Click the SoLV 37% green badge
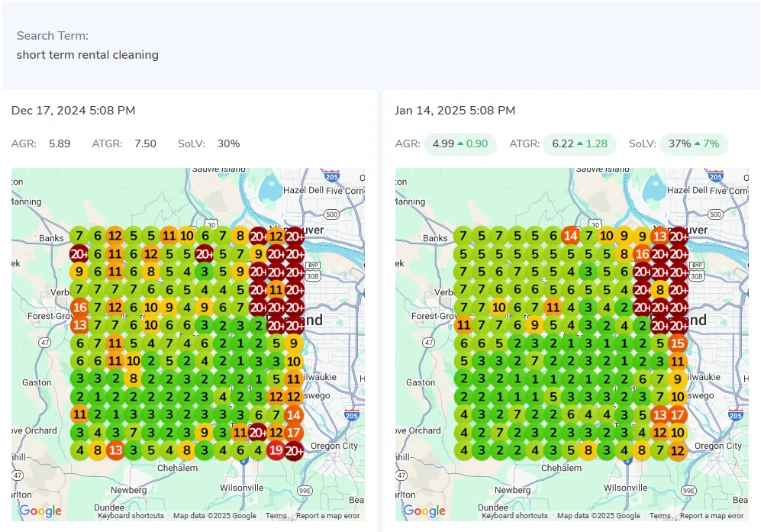The image size is (761, 532). pos(693,144)
